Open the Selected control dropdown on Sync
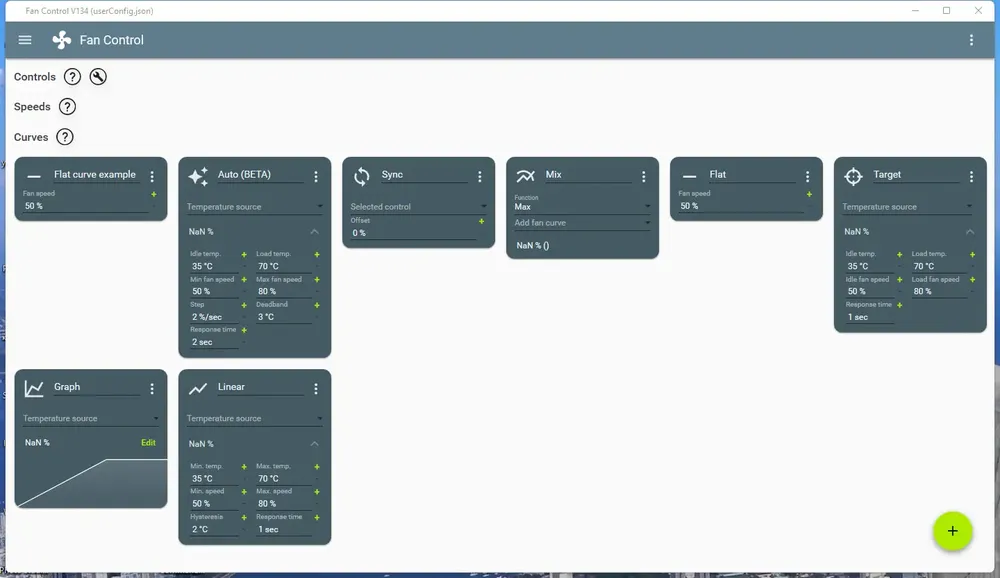The width and height of the screenshot is (1000, 578). click(418, 207)
